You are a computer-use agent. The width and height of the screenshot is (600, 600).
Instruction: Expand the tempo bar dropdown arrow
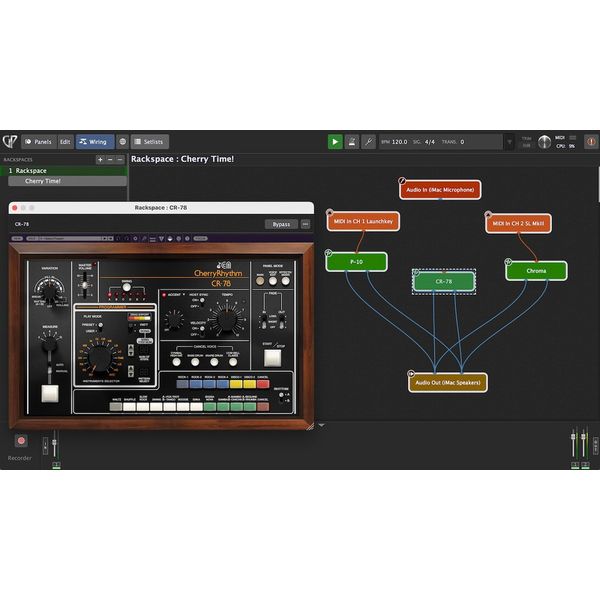[x=509, y=142]
